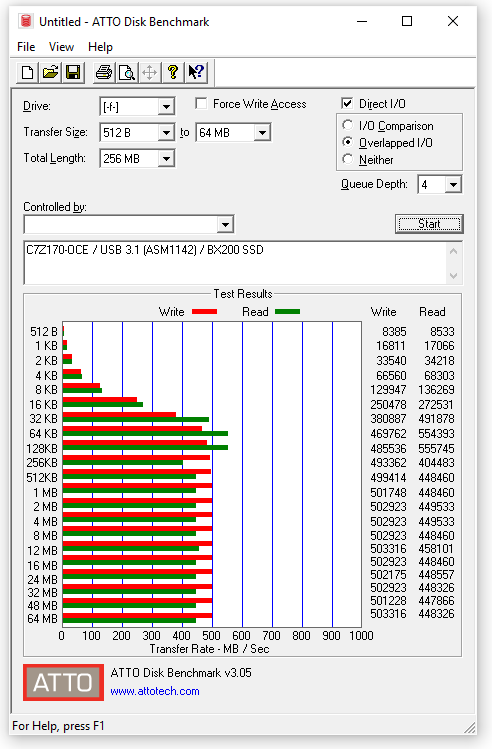The width and height of the screenshot is (492, 749).
Task: Select the Neither radio button
Action: tap(348, 159)
